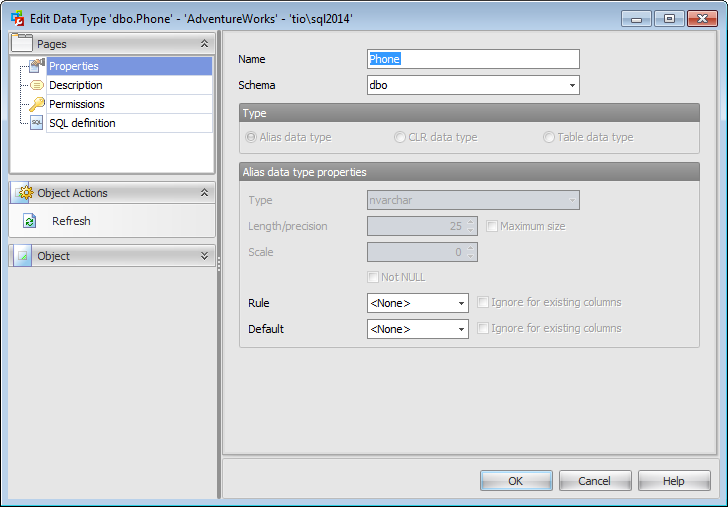This screenshot has height=507, width=728.
Task: Click the Permissions key icon
Action: pyautogui.click(x=37, y=105)
